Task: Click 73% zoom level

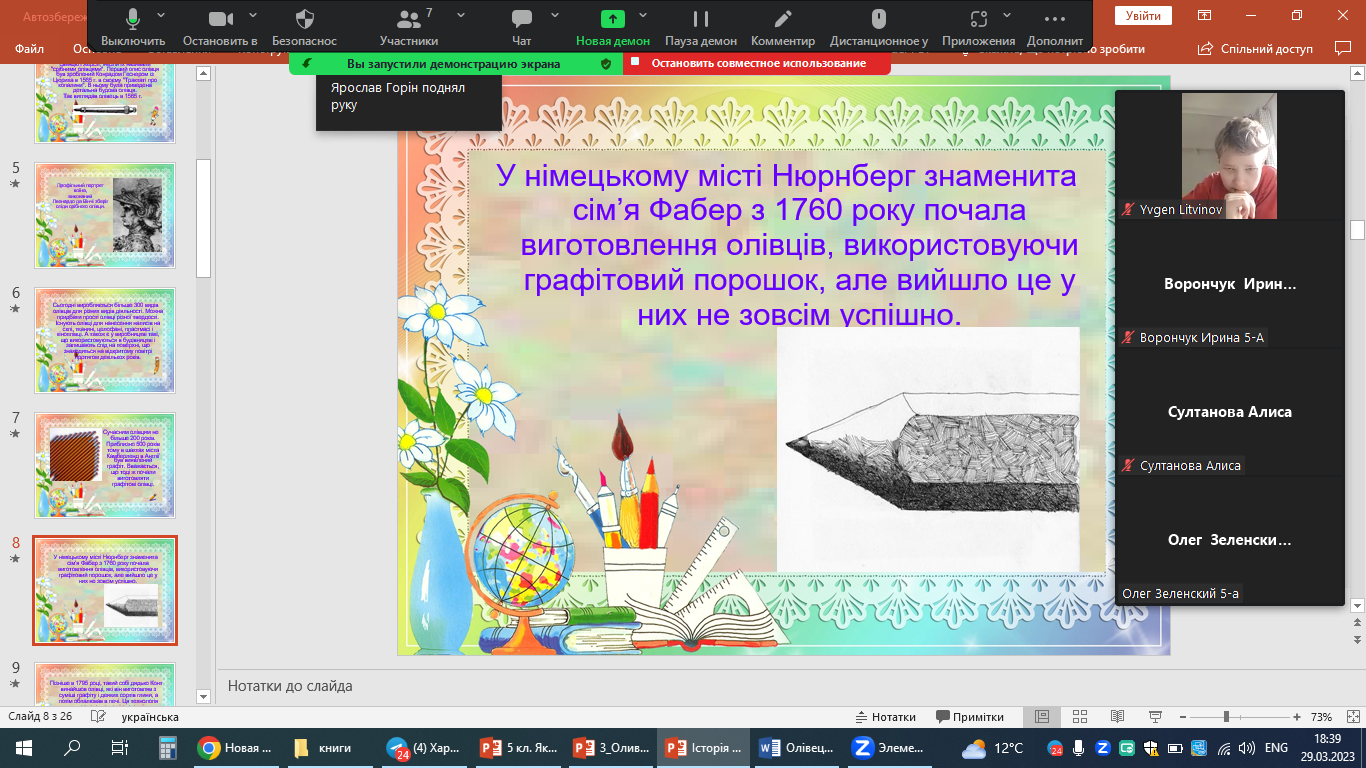Action: click(1322, 717)
